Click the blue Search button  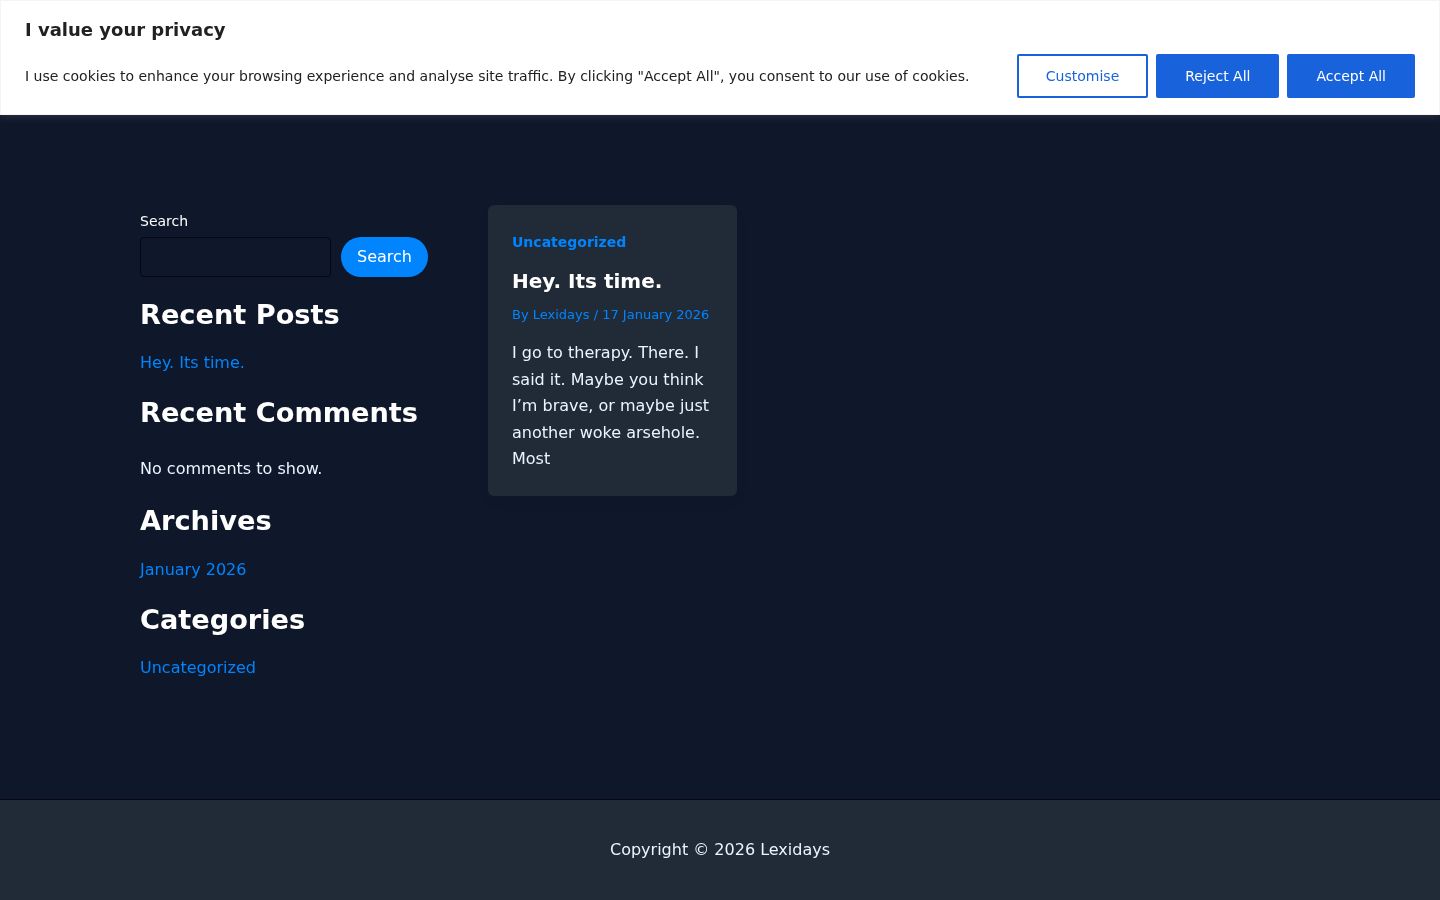pyautogui.click(x=384, y=257)
